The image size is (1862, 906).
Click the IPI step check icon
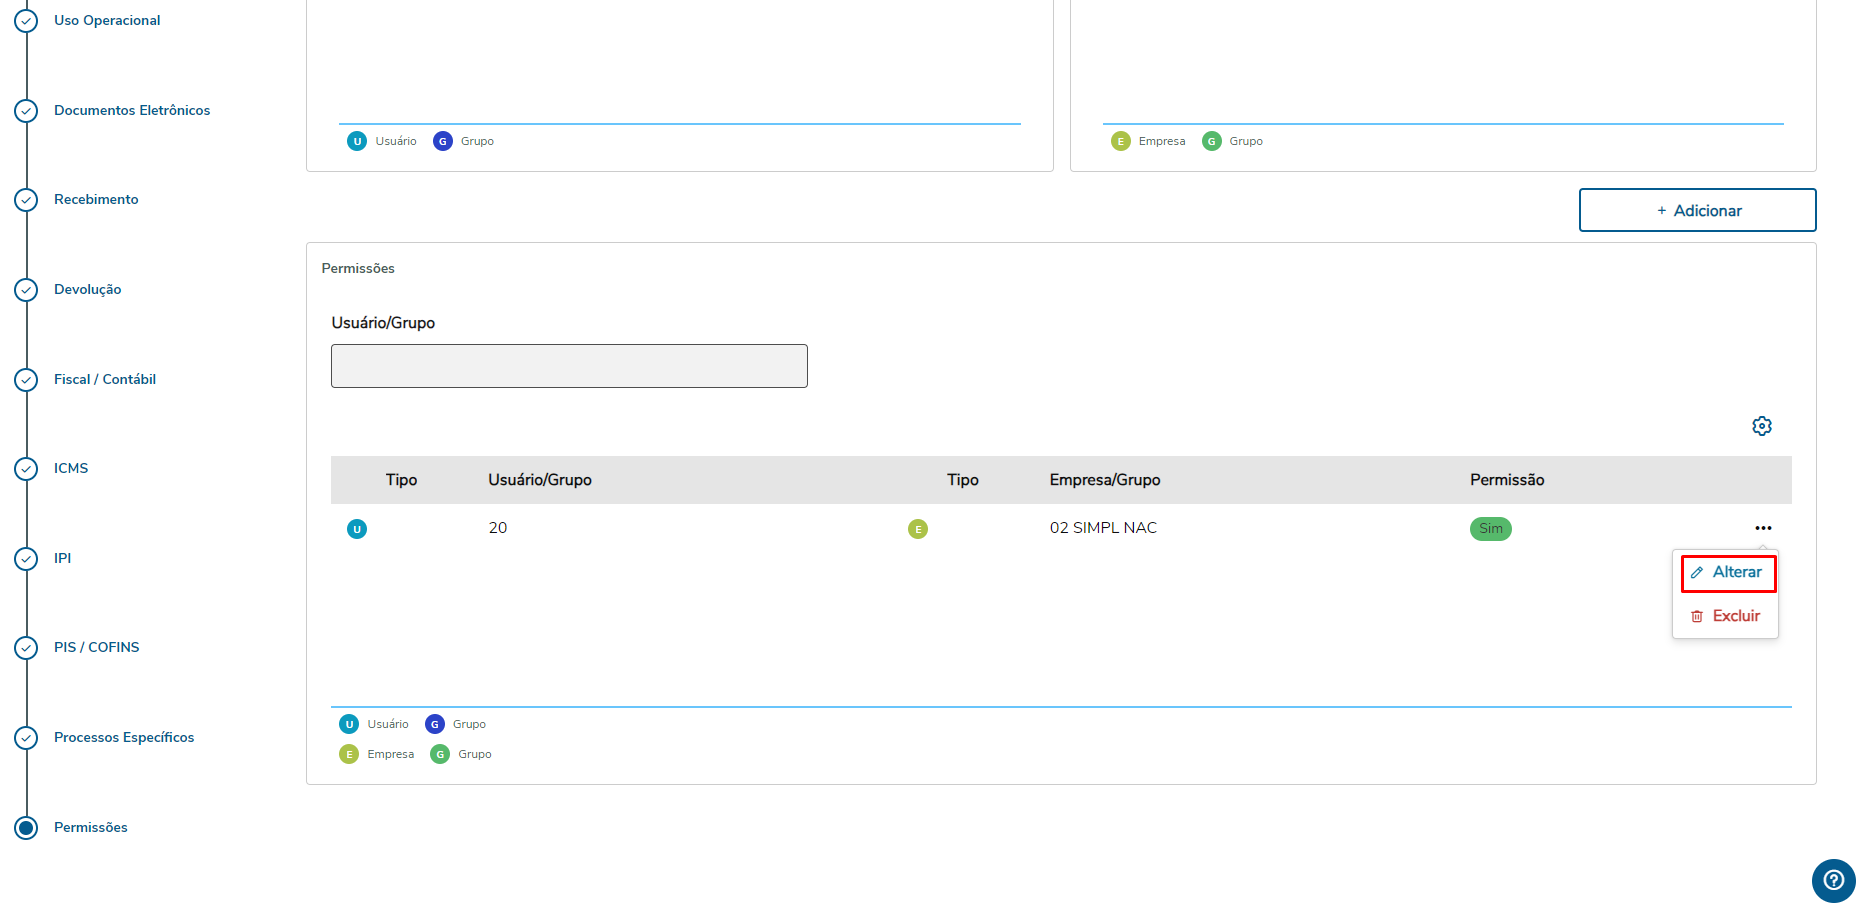(26, 559)
